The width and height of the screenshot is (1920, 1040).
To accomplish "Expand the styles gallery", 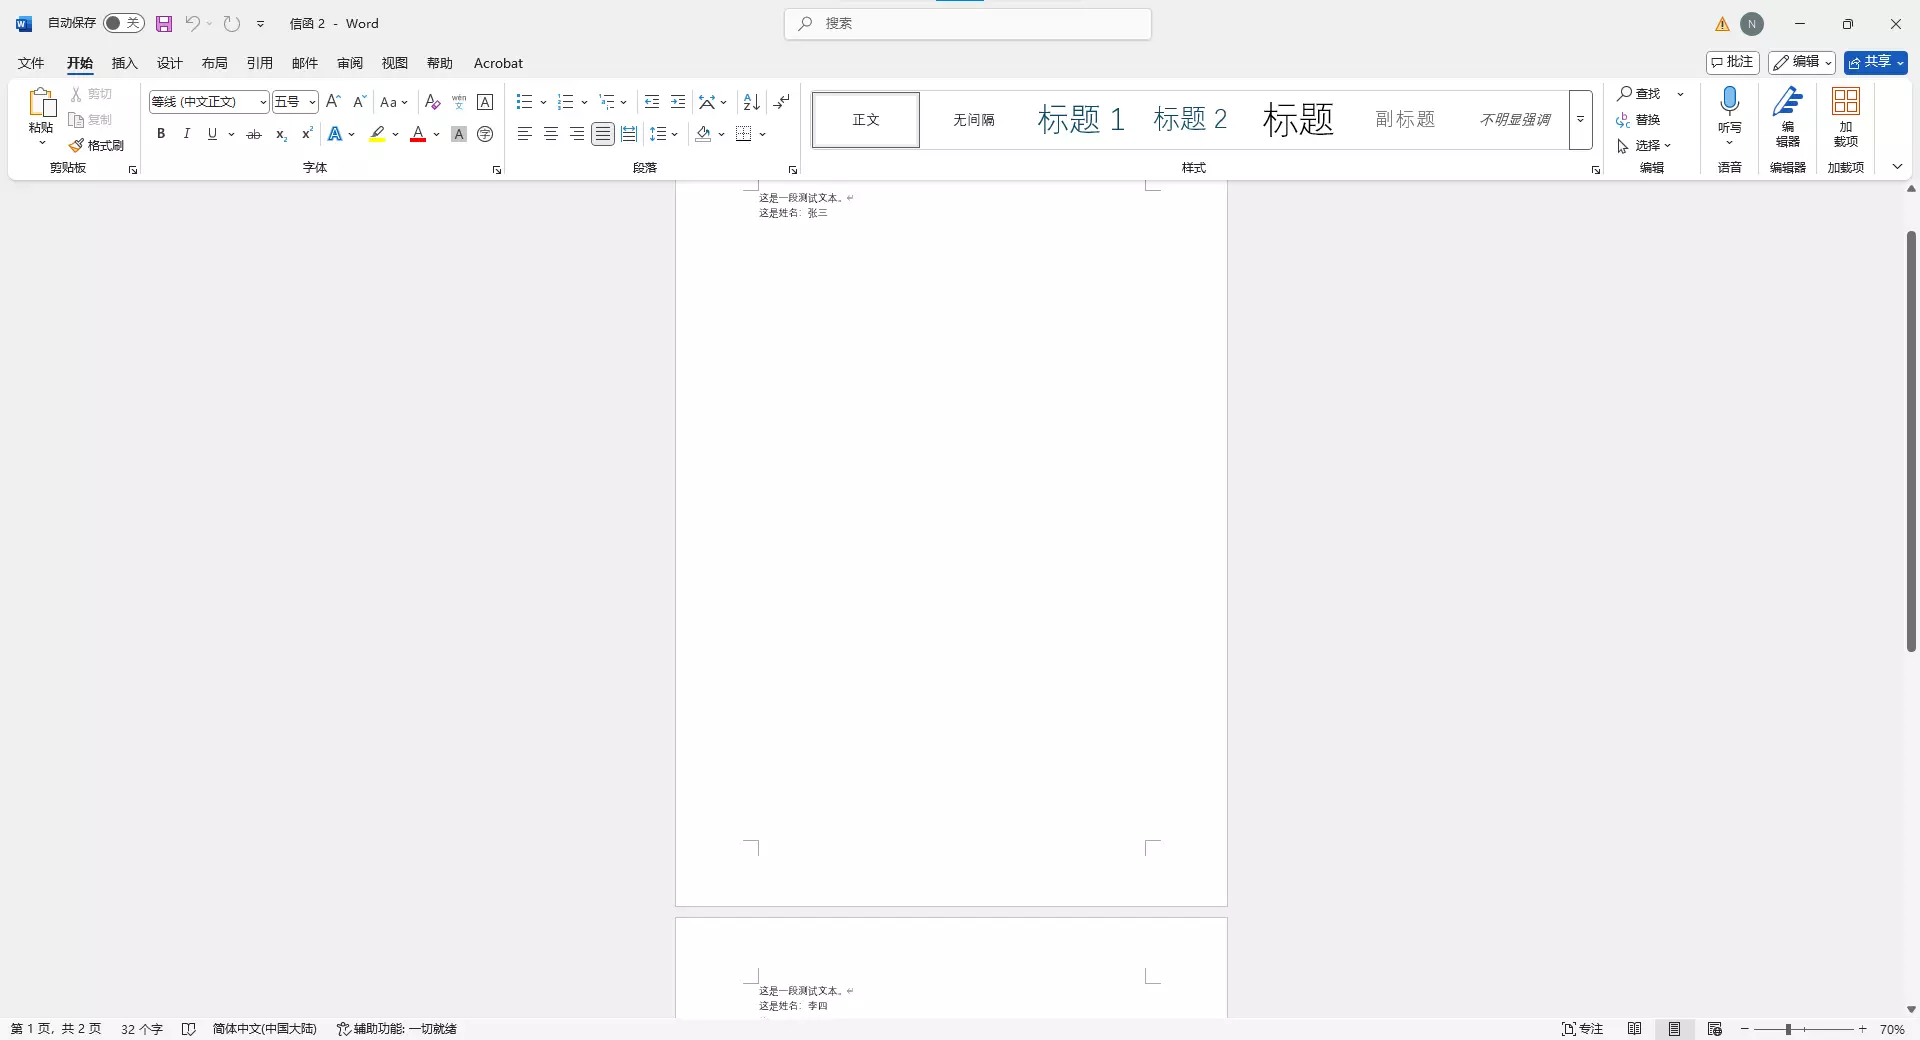I will click(x=1580, y=120).
